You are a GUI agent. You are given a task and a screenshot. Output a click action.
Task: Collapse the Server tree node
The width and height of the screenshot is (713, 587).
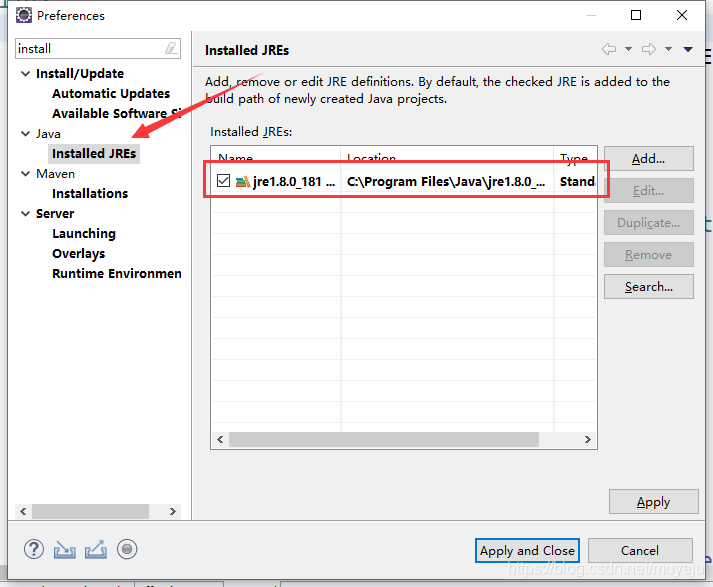(25, 214)
